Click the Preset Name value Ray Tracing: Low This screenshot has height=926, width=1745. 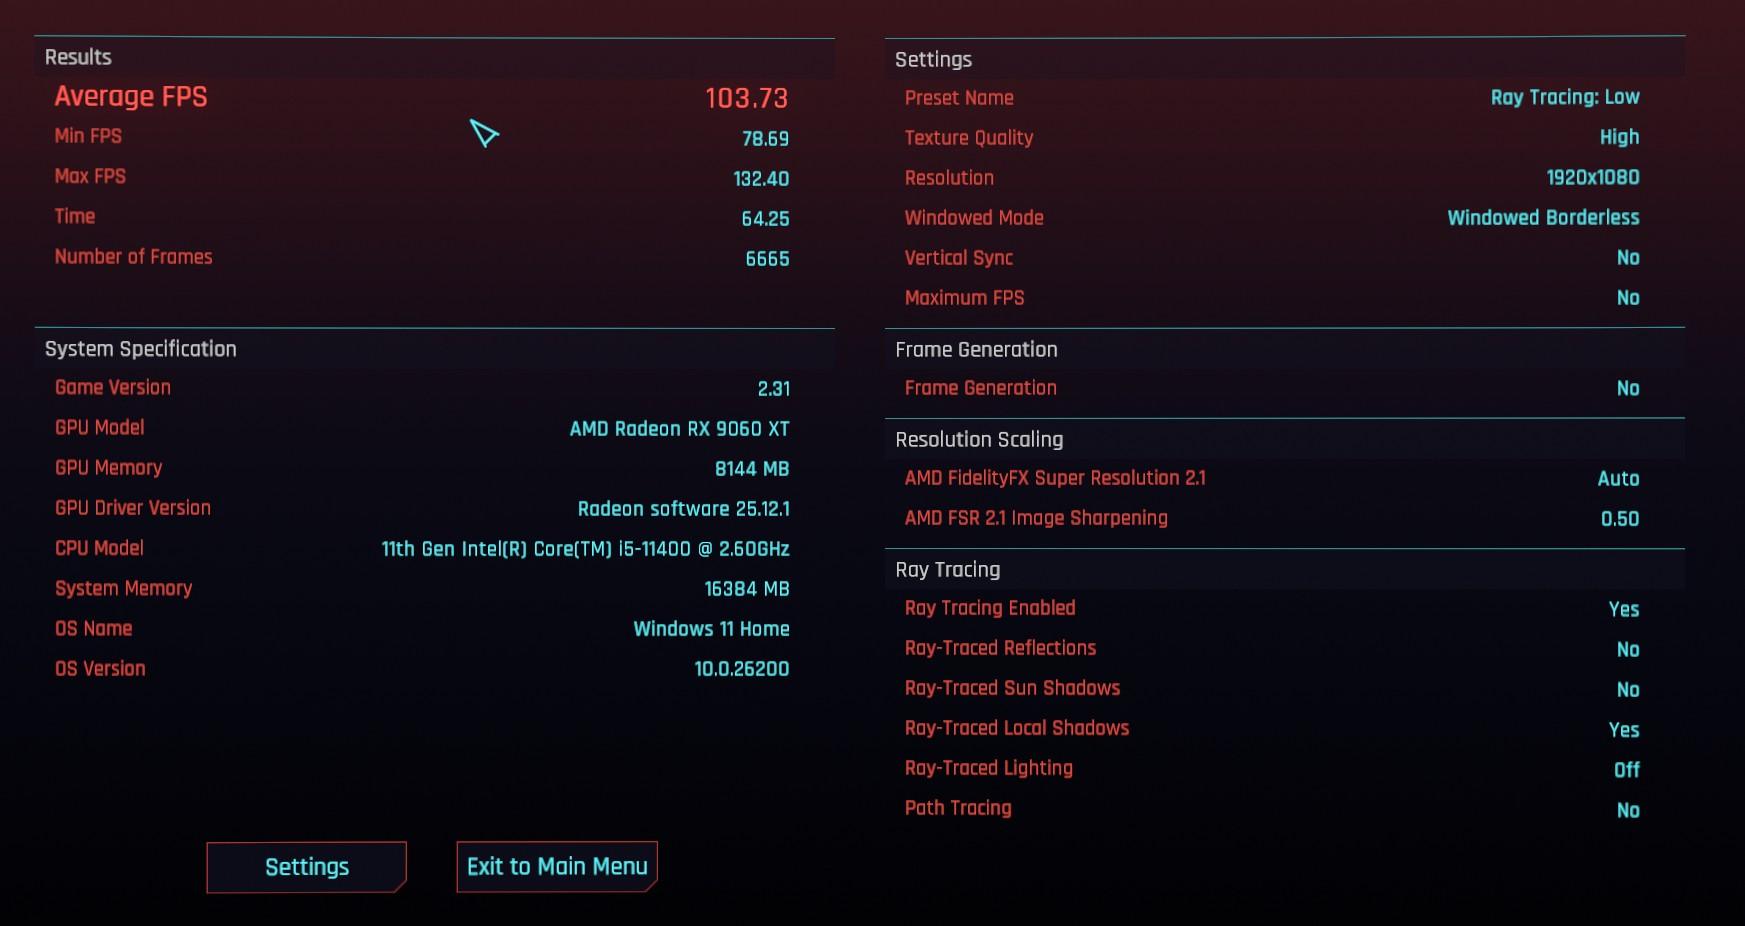pos(1564,97)
